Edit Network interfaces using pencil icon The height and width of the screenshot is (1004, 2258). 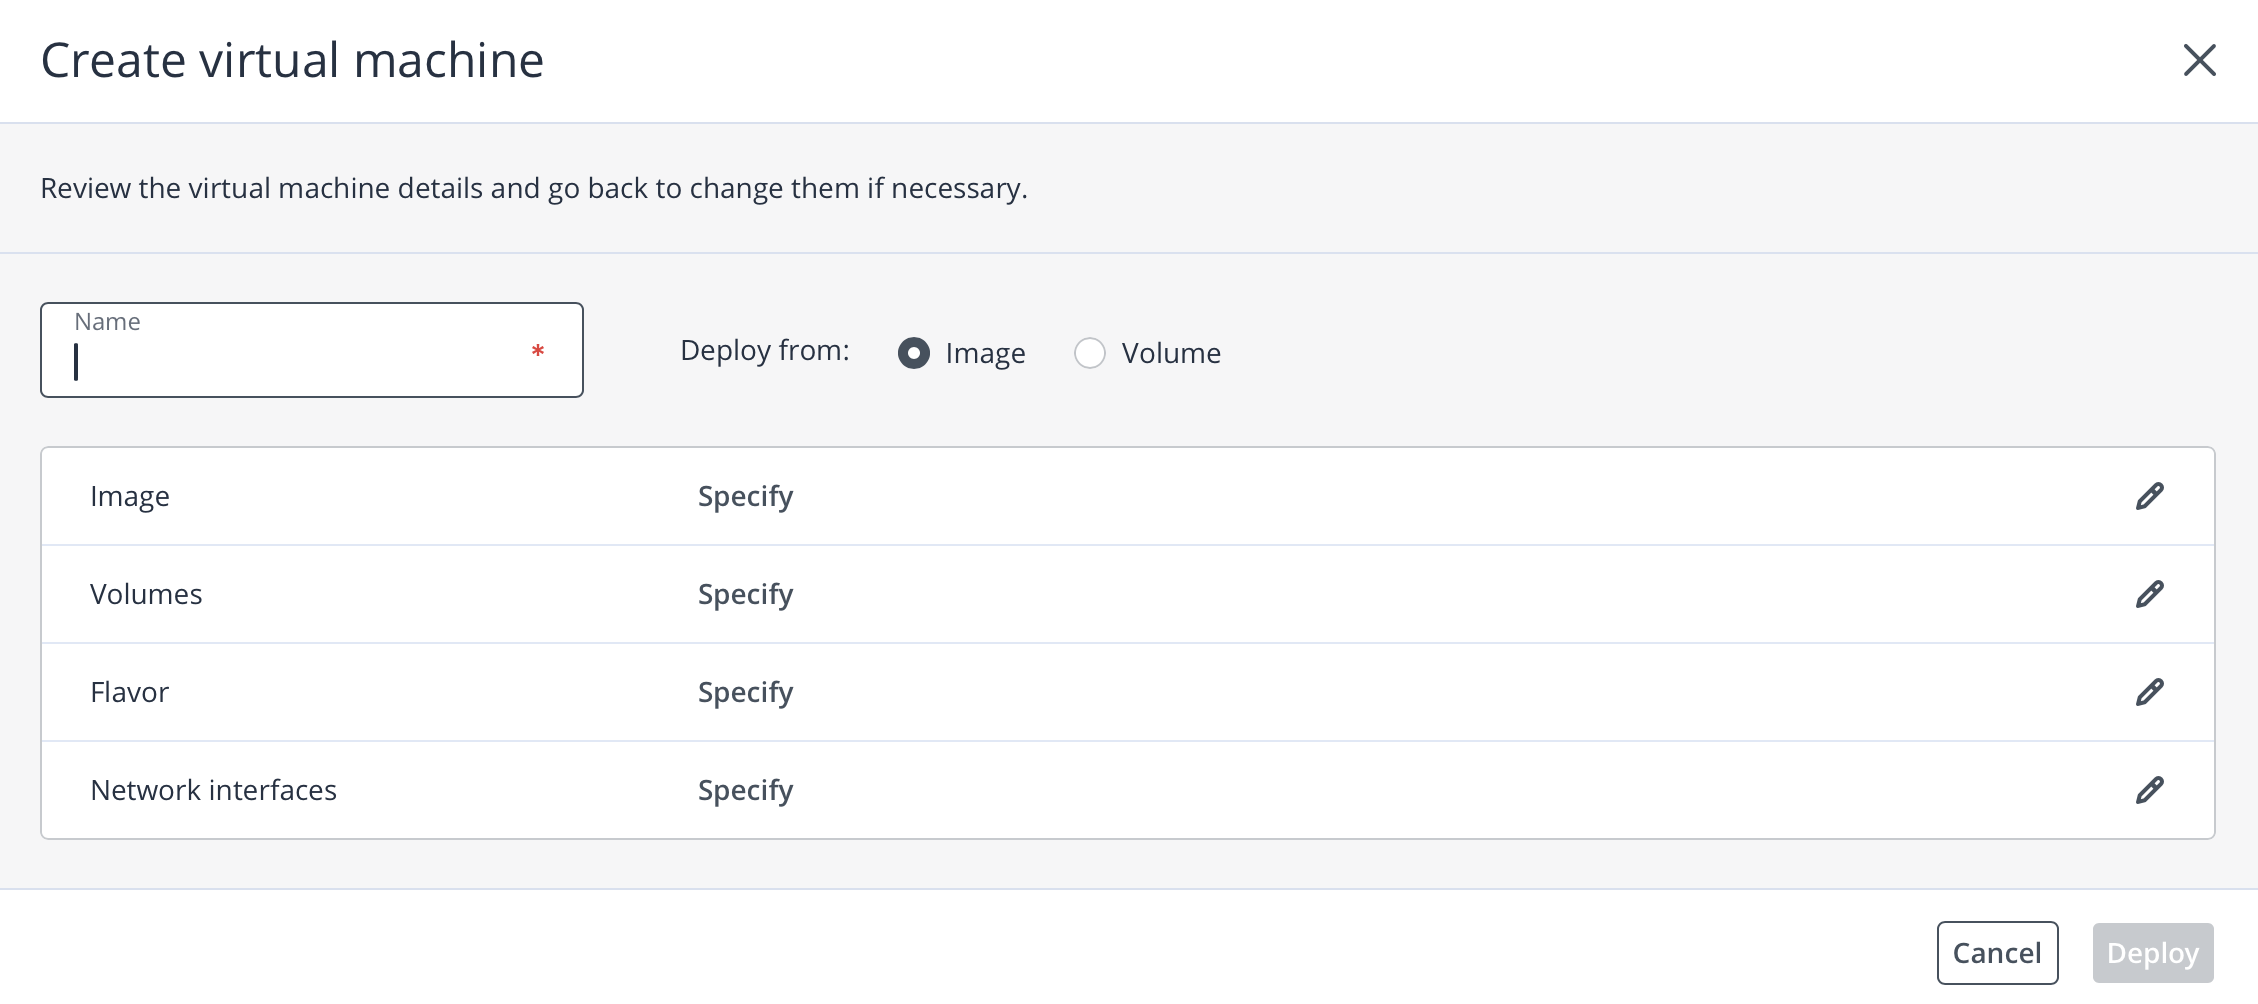pyautogui.click(x=2149, y=790)
